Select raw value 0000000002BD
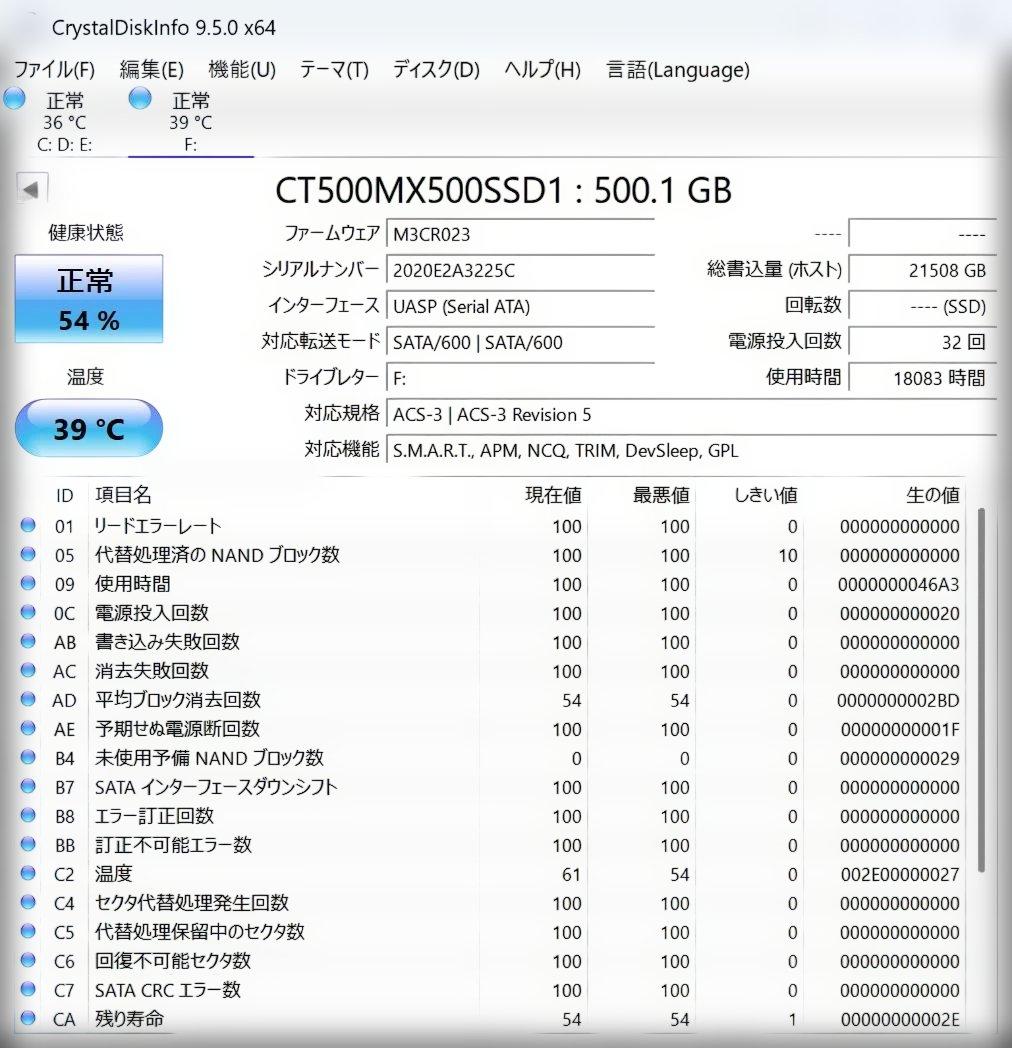 898,700
